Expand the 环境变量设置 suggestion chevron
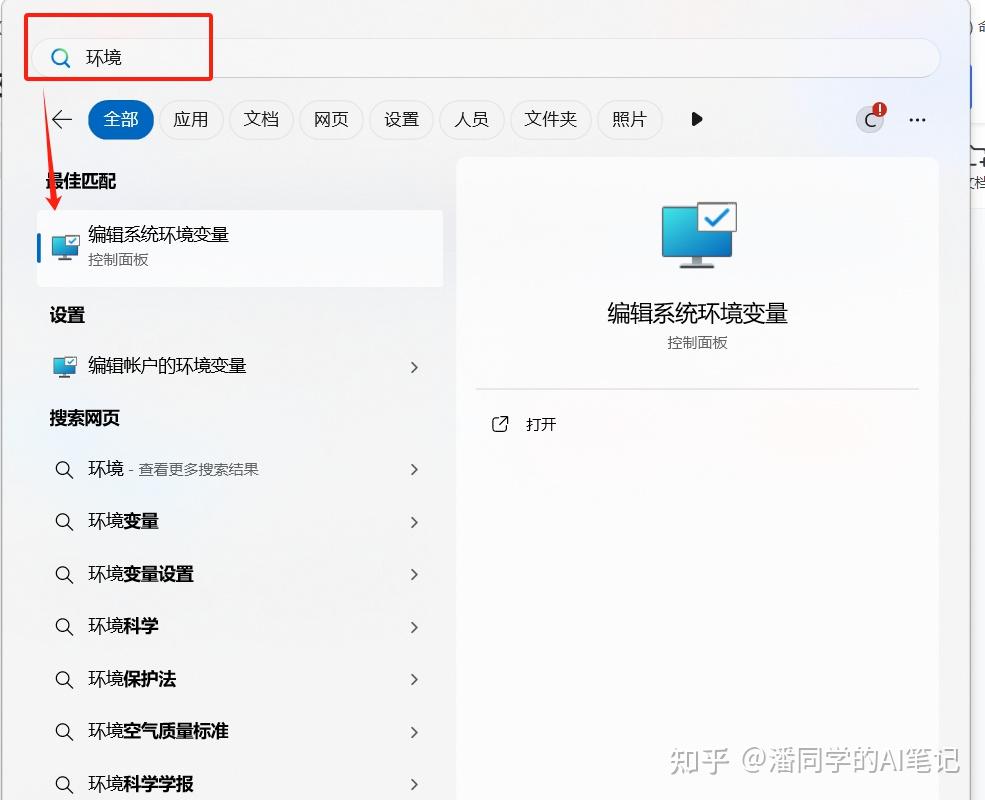 [x=414, y=574]
